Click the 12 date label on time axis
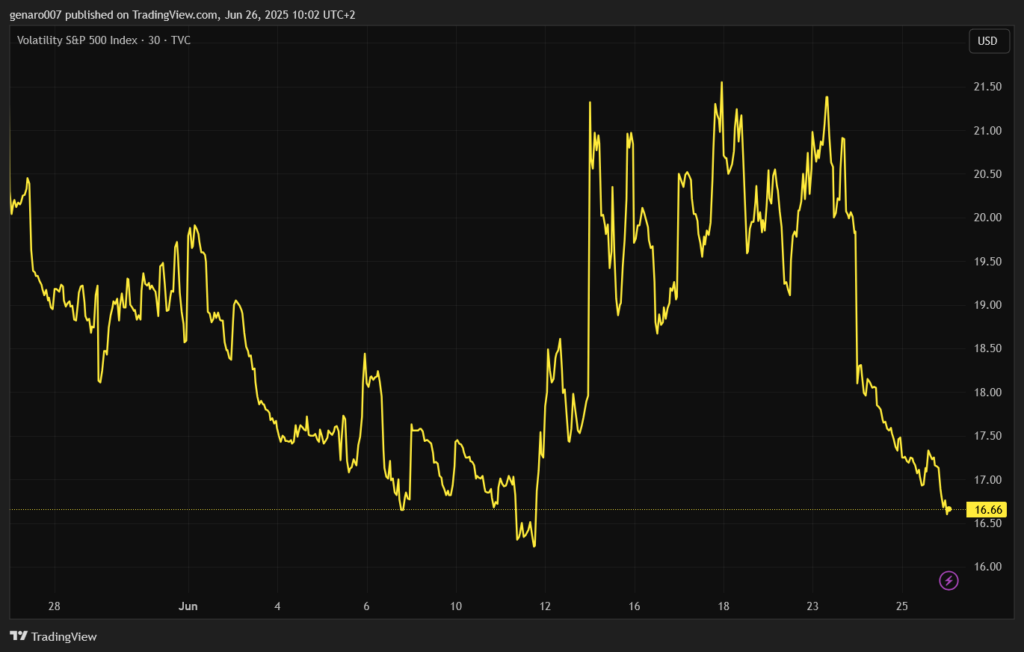Image resolution: width=1024 pixels, height=652 pixels. click(x=545, y=606)
